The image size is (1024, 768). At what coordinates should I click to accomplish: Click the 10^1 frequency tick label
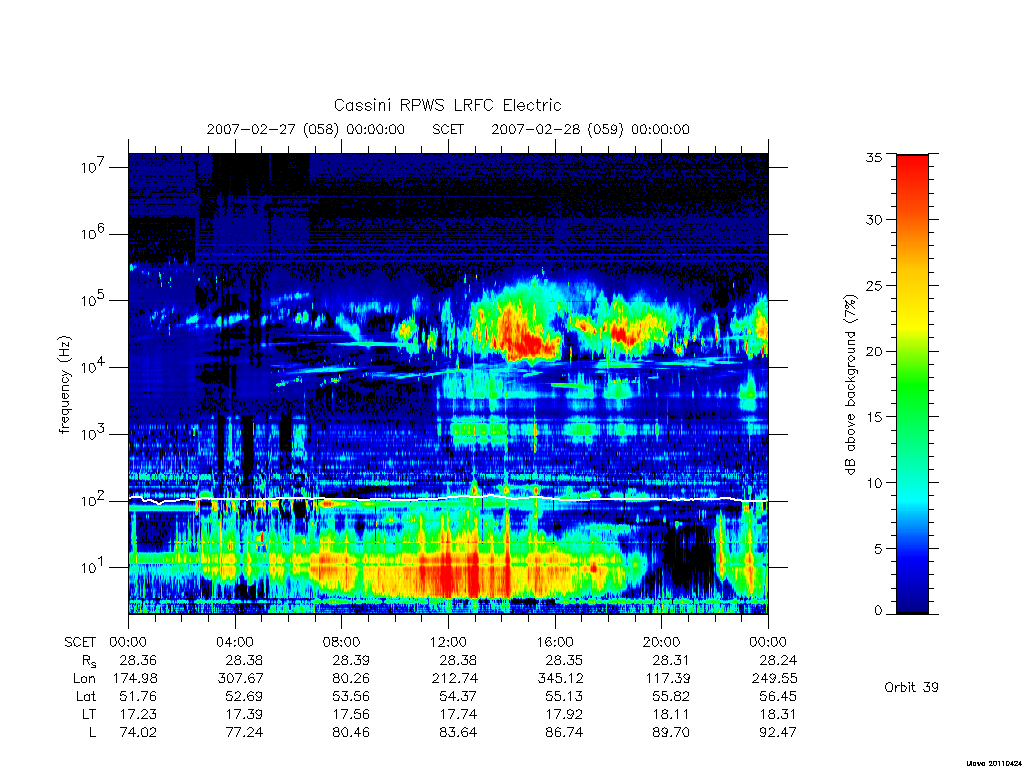[94, 567]
